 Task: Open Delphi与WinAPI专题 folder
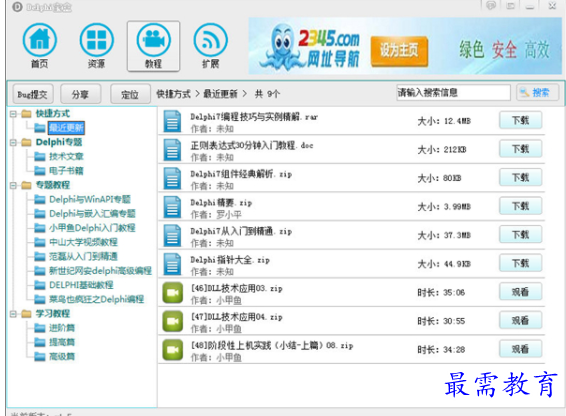pyautogui.click(x=90, y=200)
